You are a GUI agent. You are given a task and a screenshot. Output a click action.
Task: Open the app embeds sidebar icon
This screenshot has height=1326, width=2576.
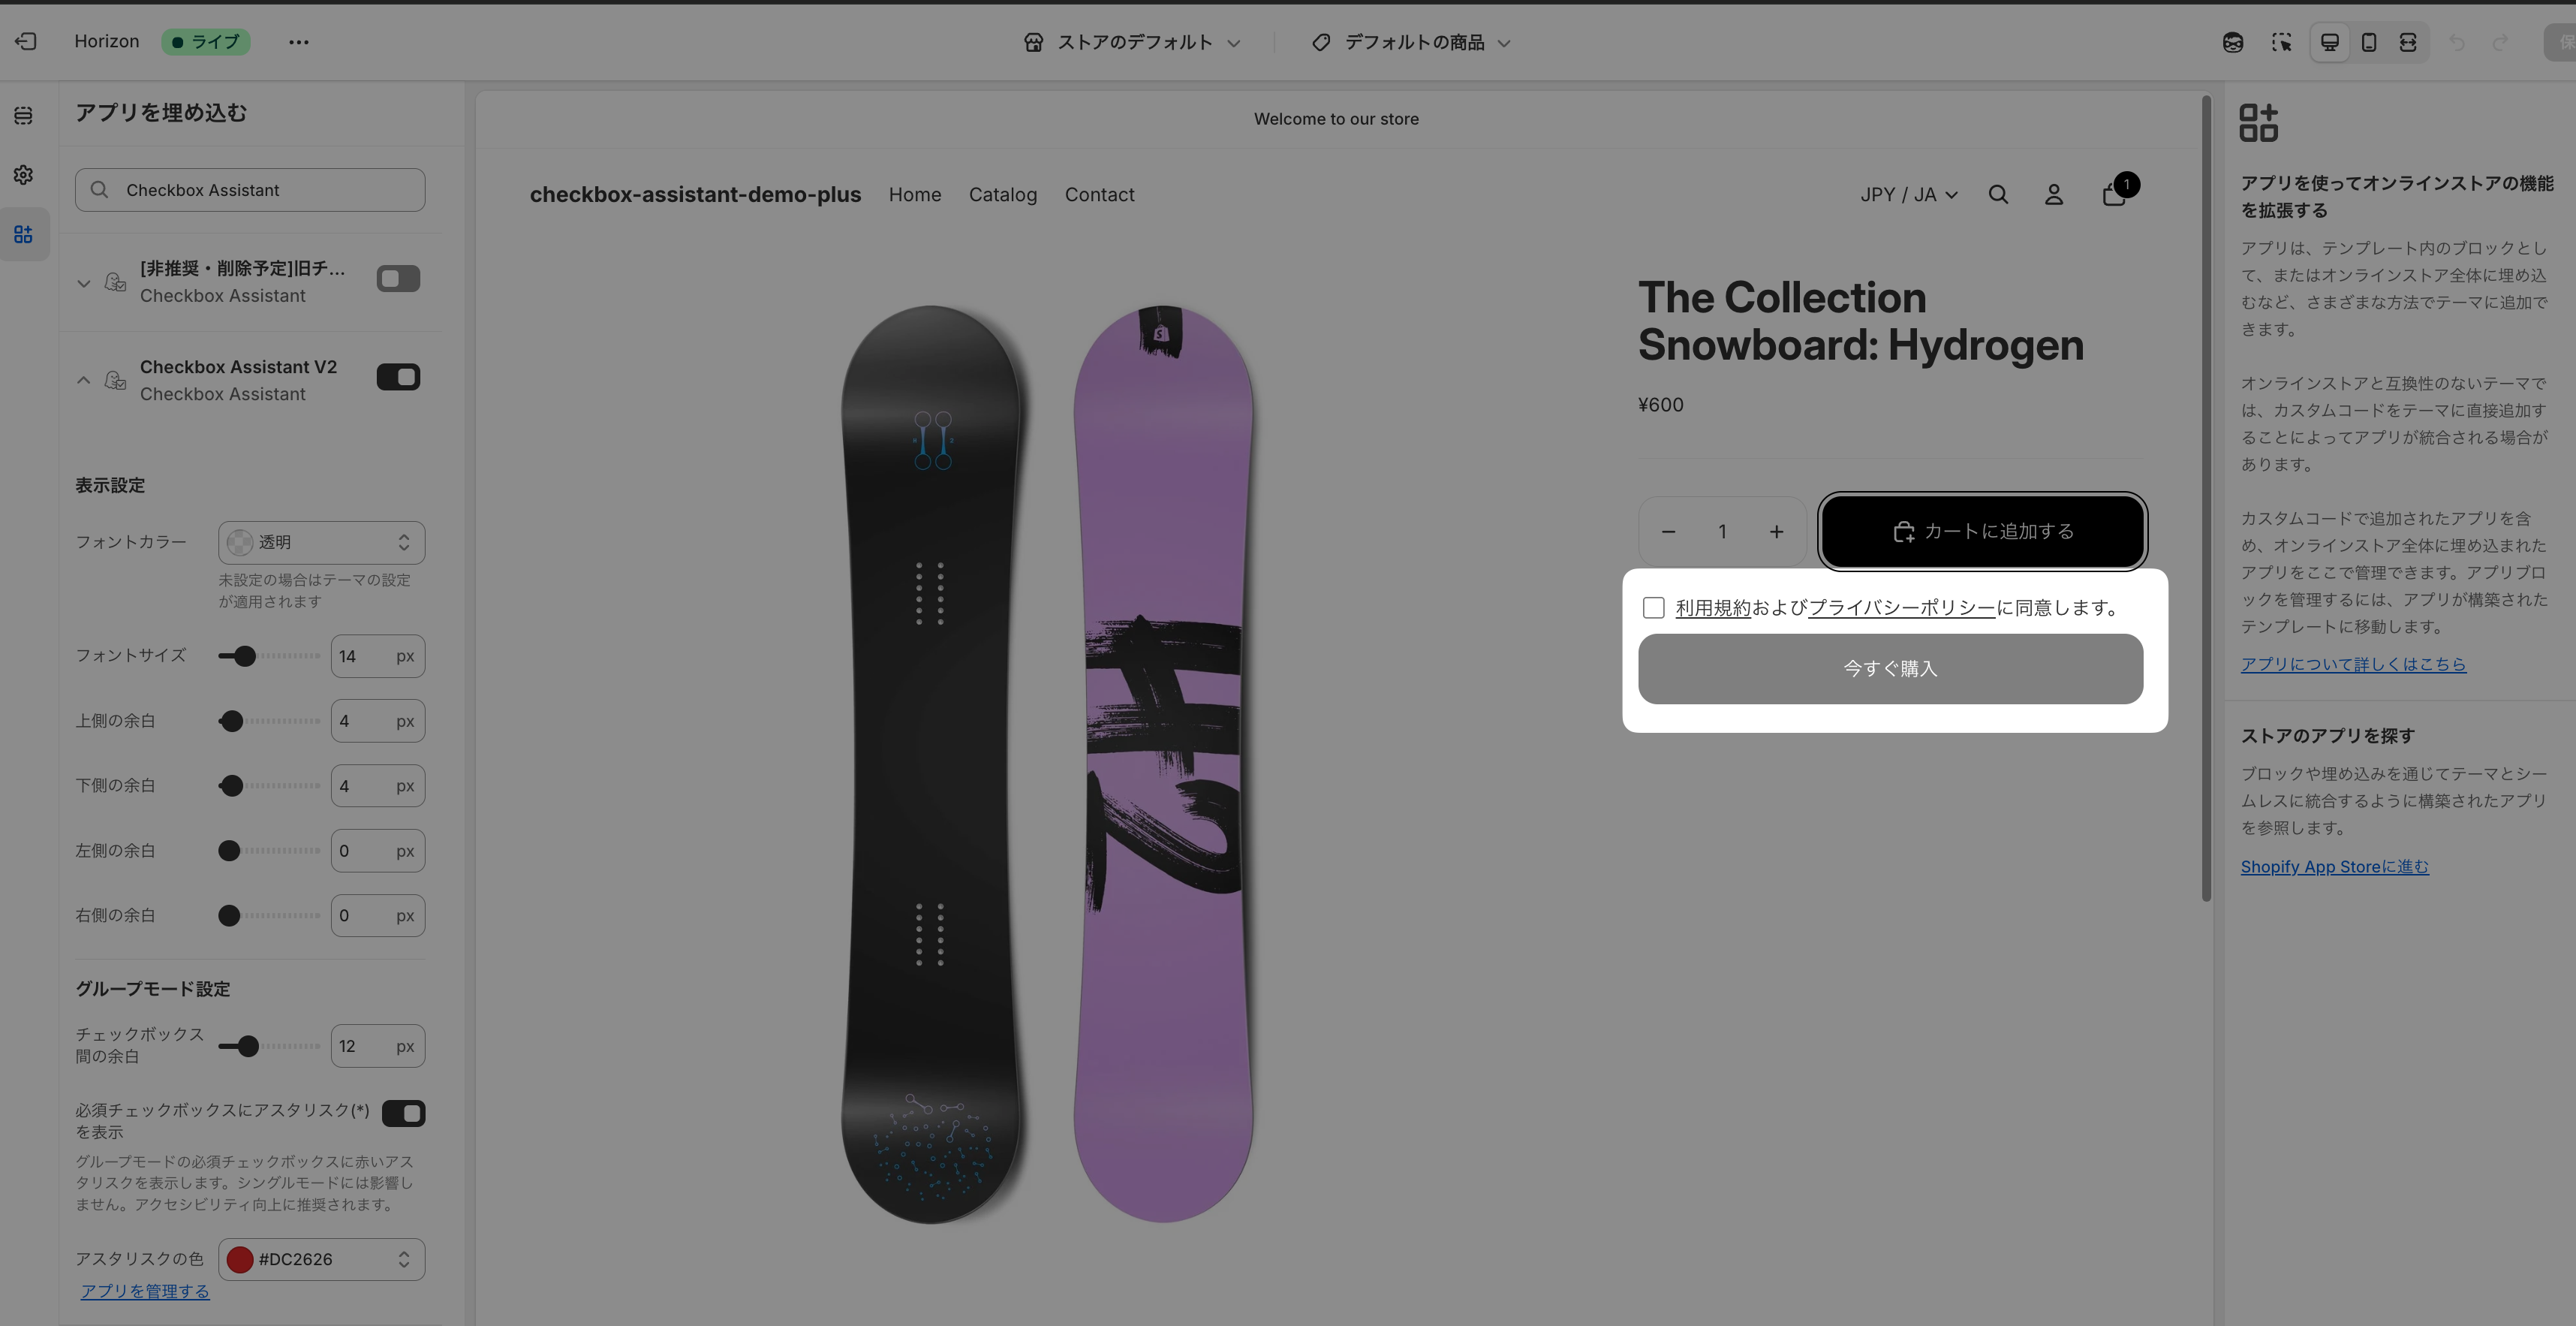tap(24, 235)
